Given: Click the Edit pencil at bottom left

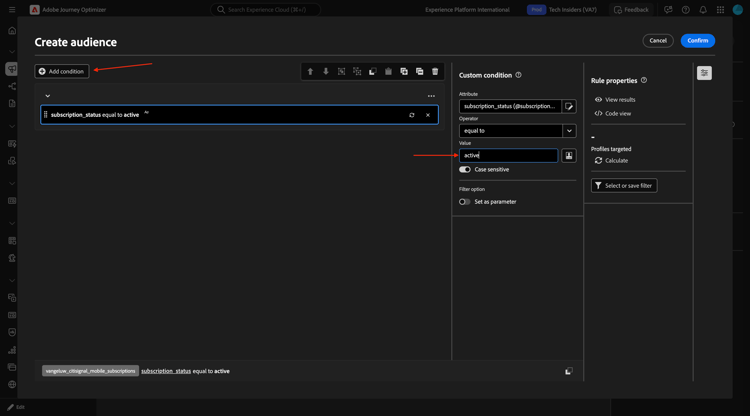Looking at the screenshot, I should coord(16,407).
